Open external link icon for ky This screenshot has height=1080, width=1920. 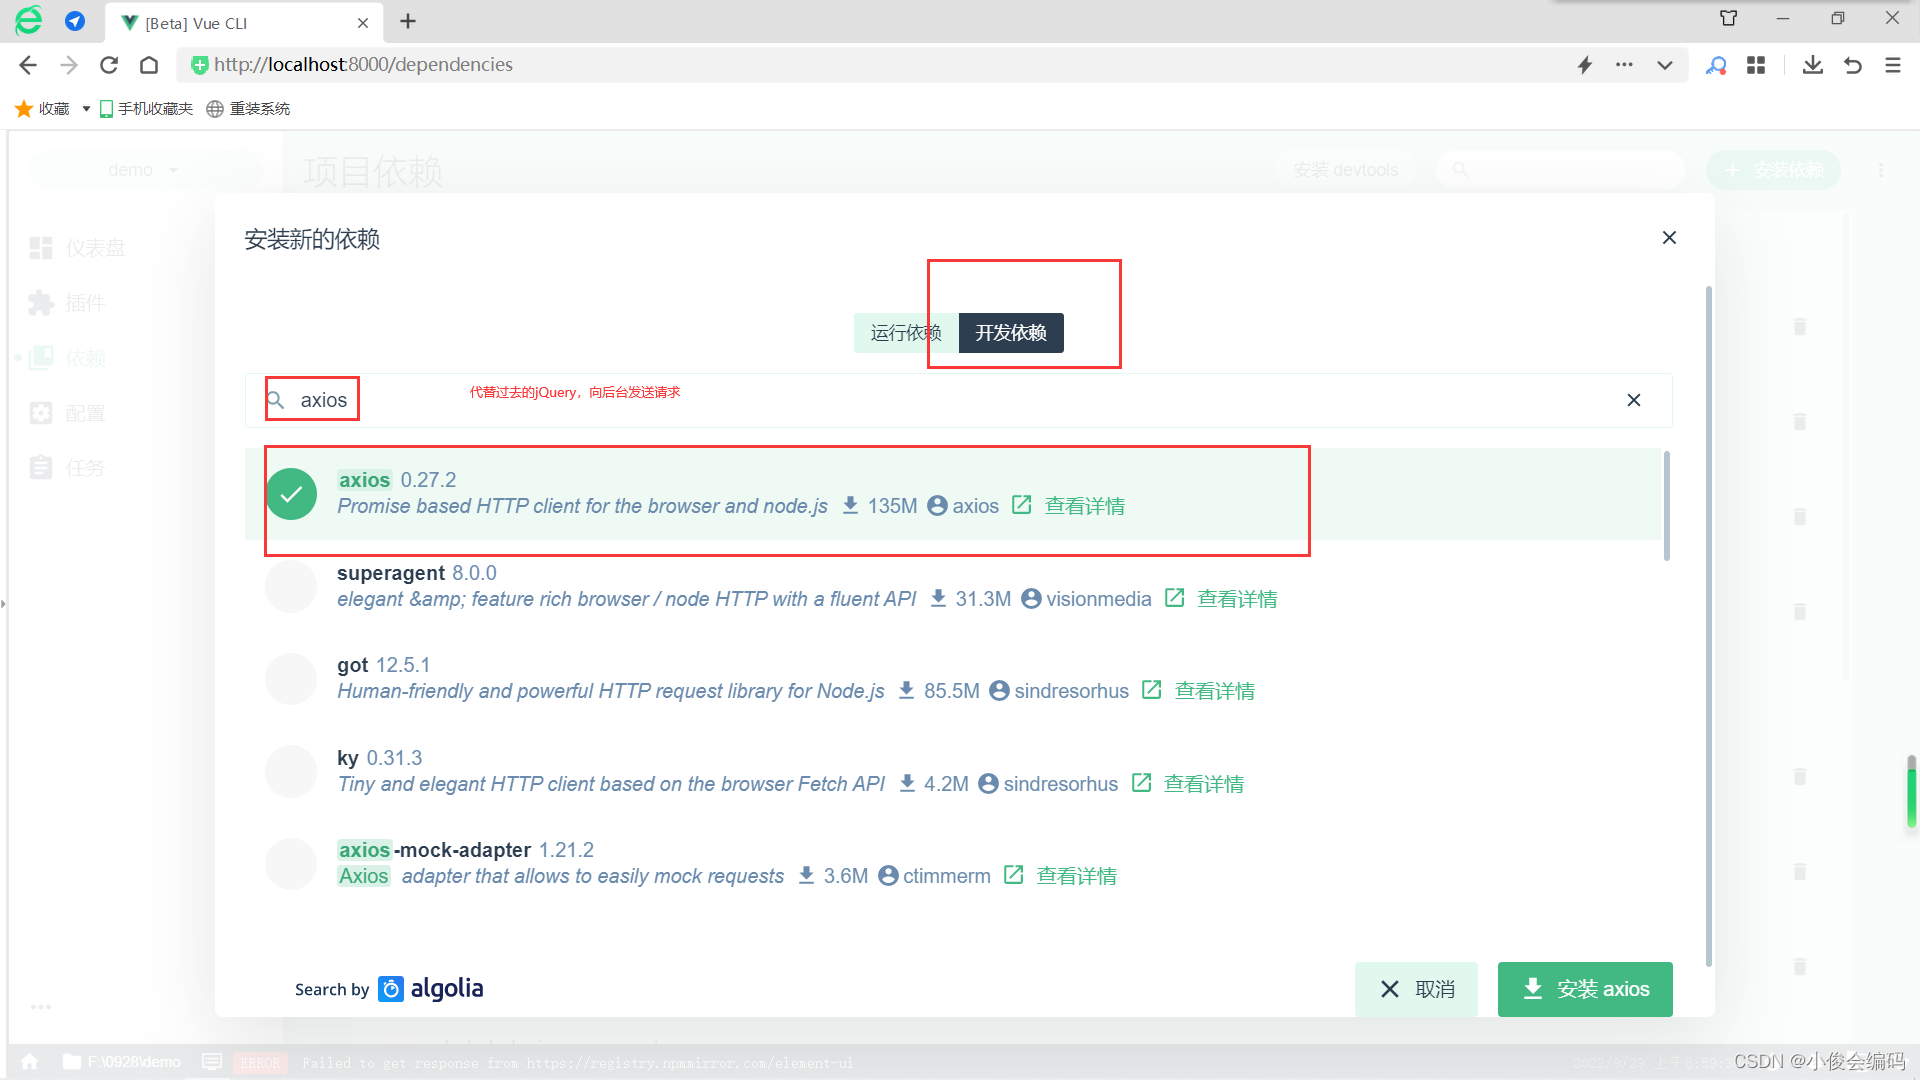1141,783
